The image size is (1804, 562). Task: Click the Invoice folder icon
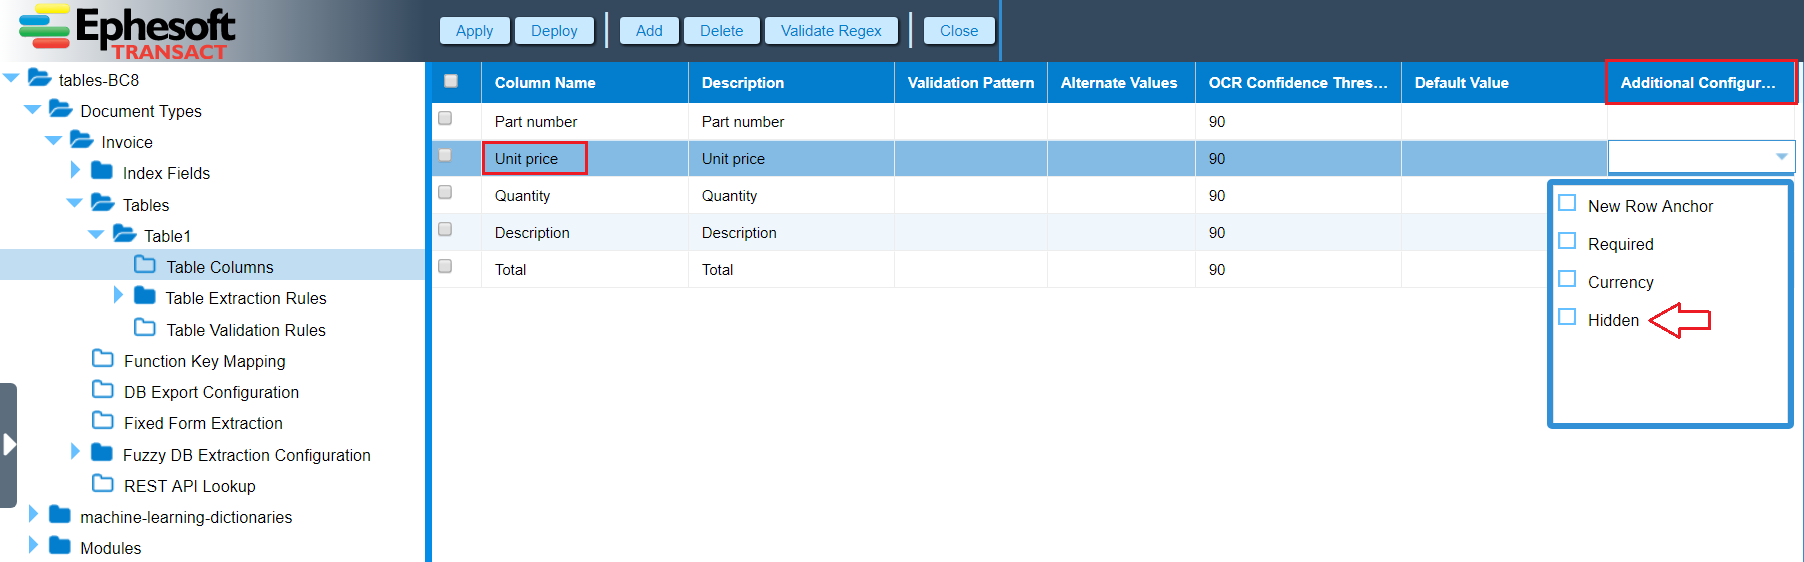pos(82,139)
